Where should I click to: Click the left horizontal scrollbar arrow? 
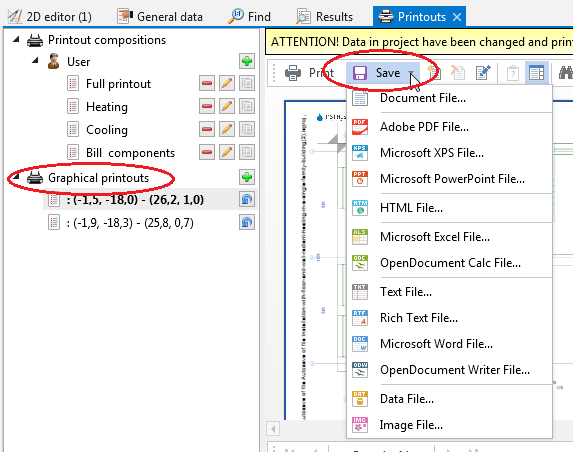pos(273,429)
